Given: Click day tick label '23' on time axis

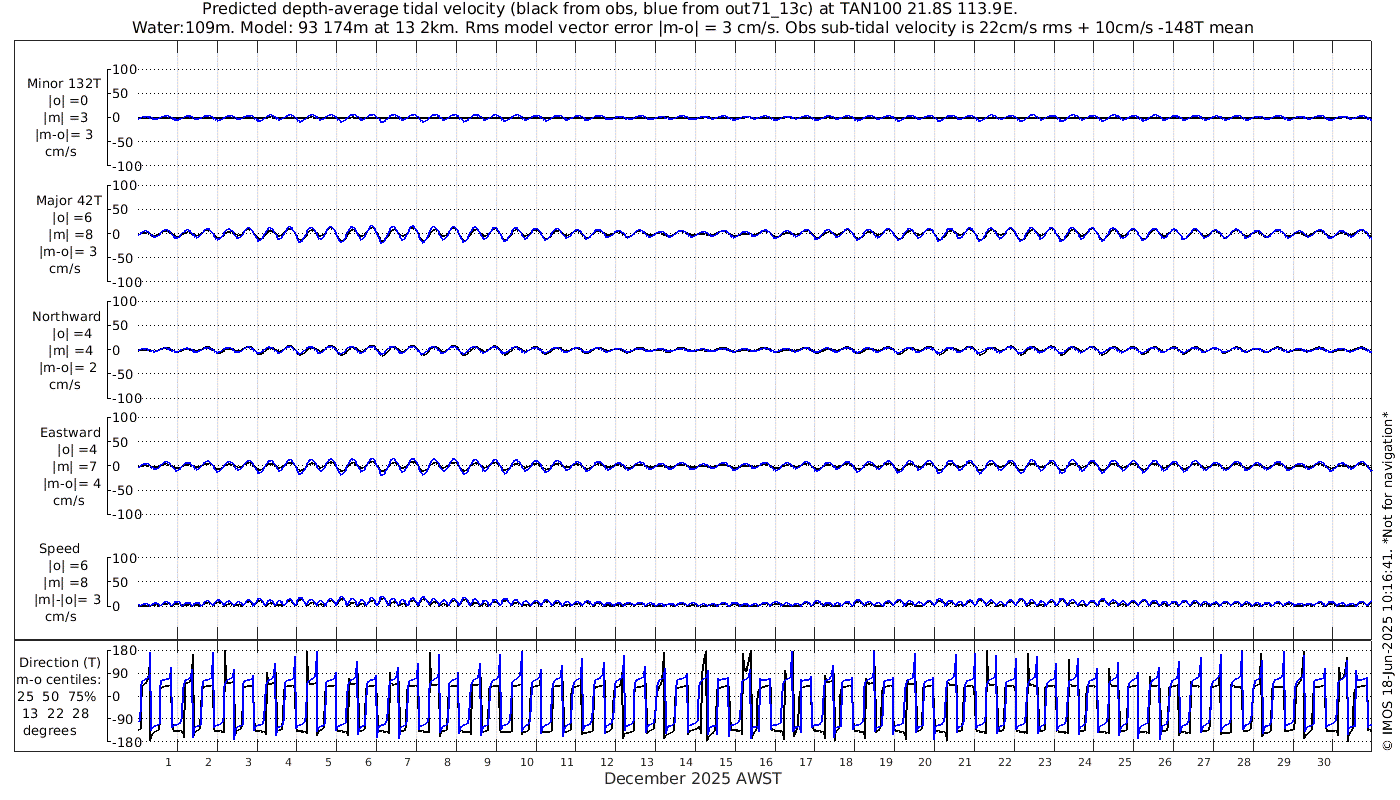Looking at the screenshot, I should (1045, 762).
